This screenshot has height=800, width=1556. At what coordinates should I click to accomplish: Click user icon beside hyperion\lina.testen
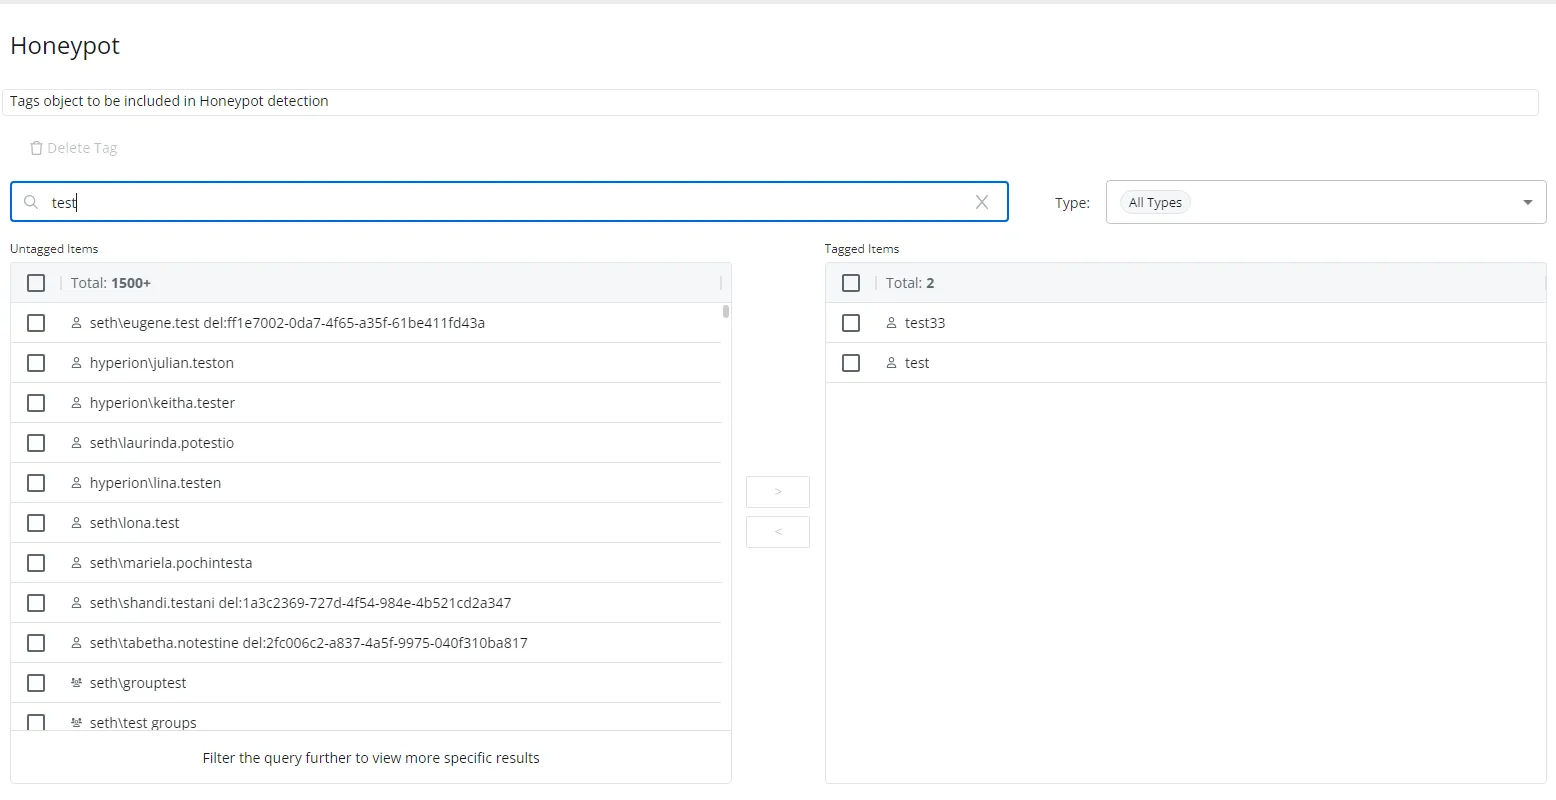click(76, 483)
